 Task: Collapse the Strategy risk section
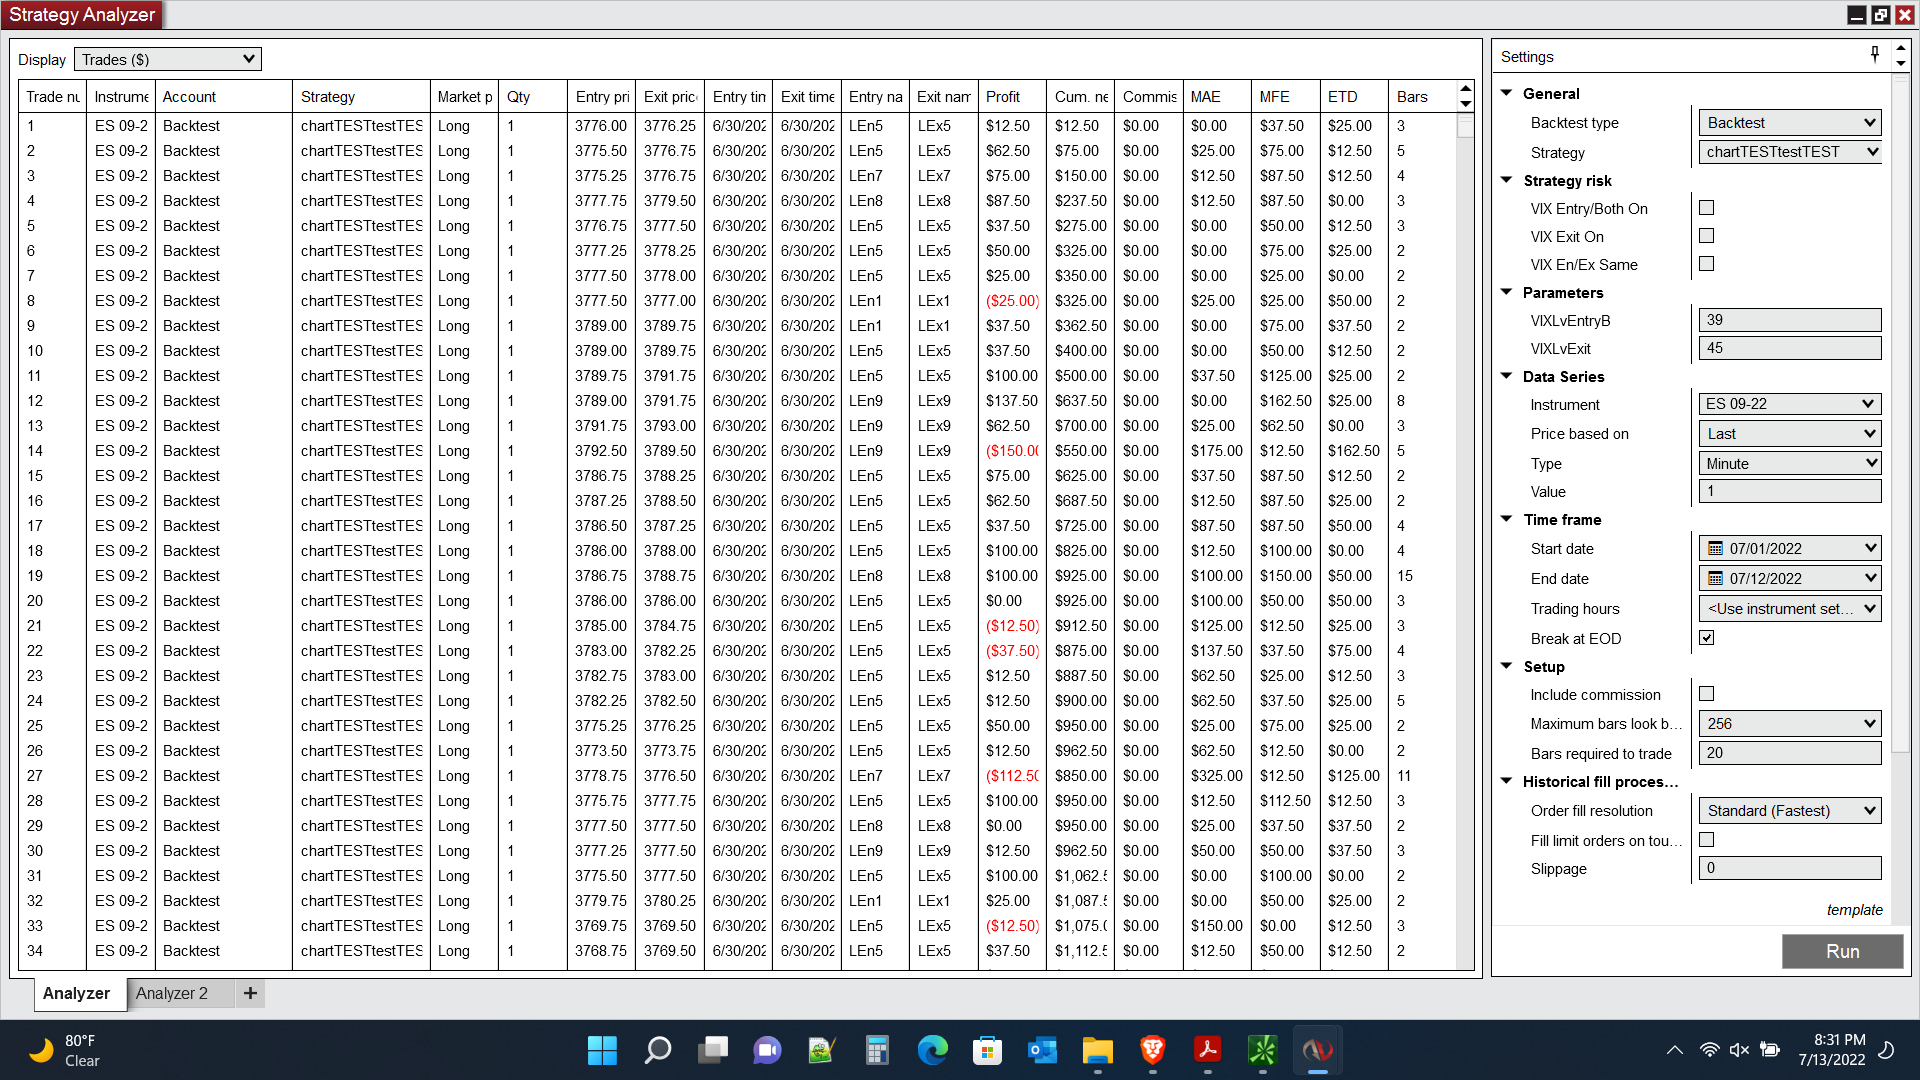tap(1507, 181)
